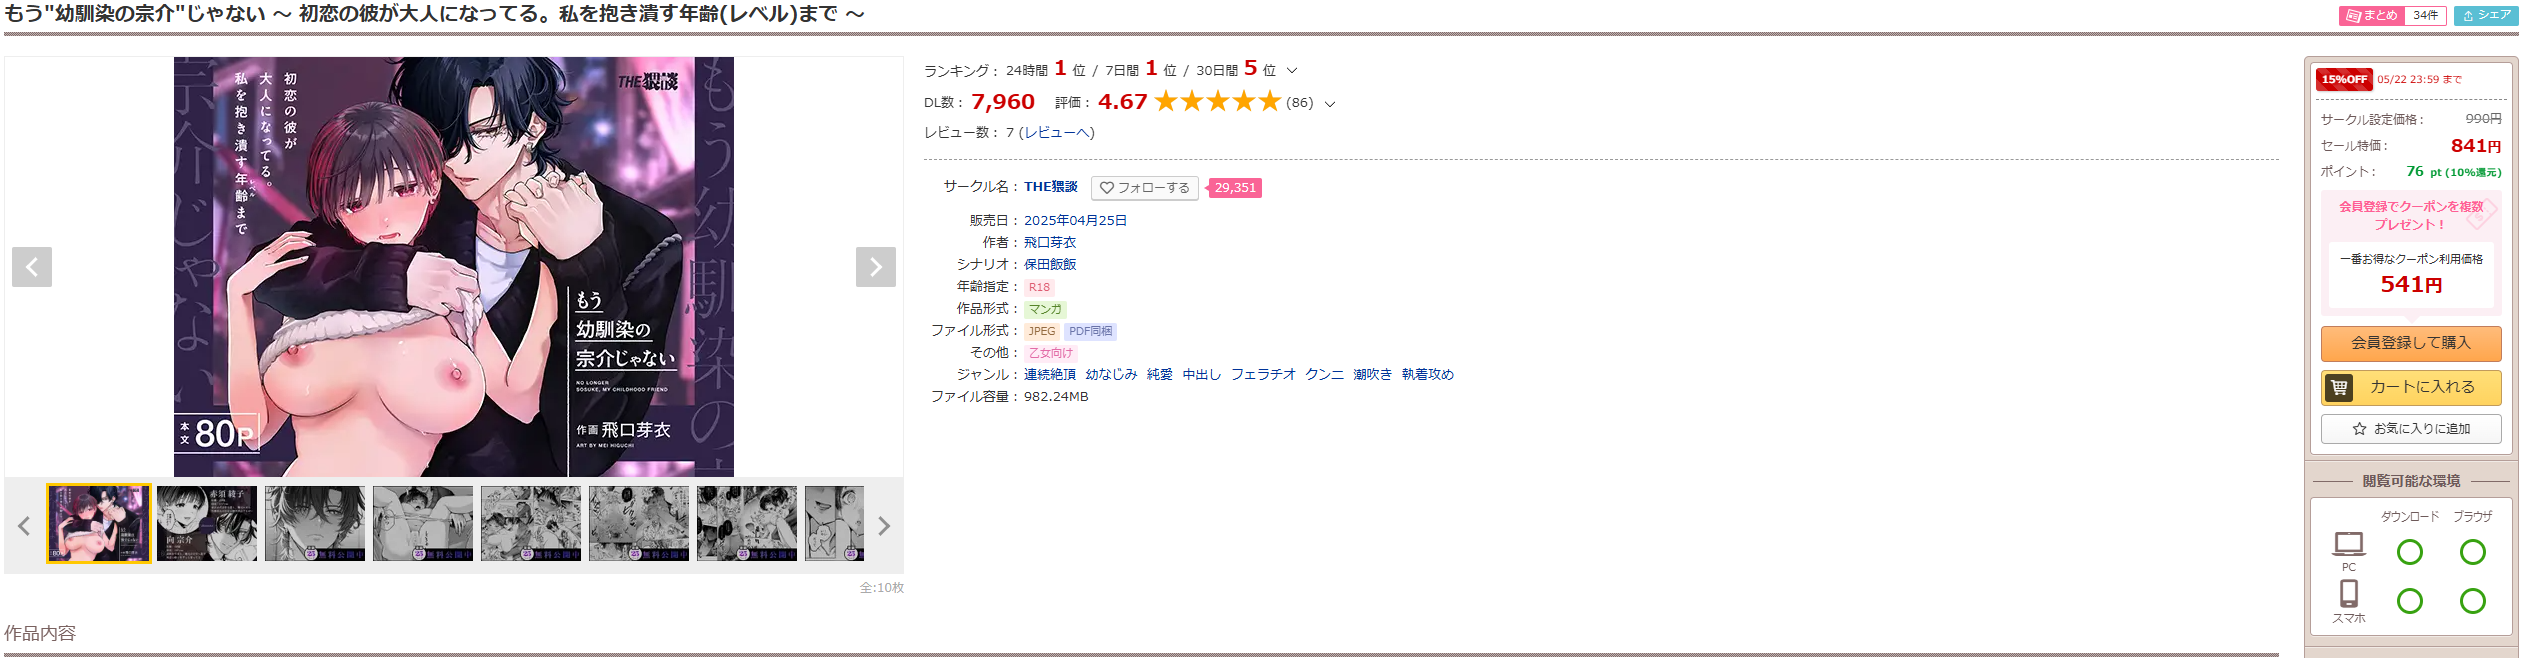Viewport: 2526px width, 658px height.
Task: Open the THE猥談 circle page link
Action: tap(1051, 187)
